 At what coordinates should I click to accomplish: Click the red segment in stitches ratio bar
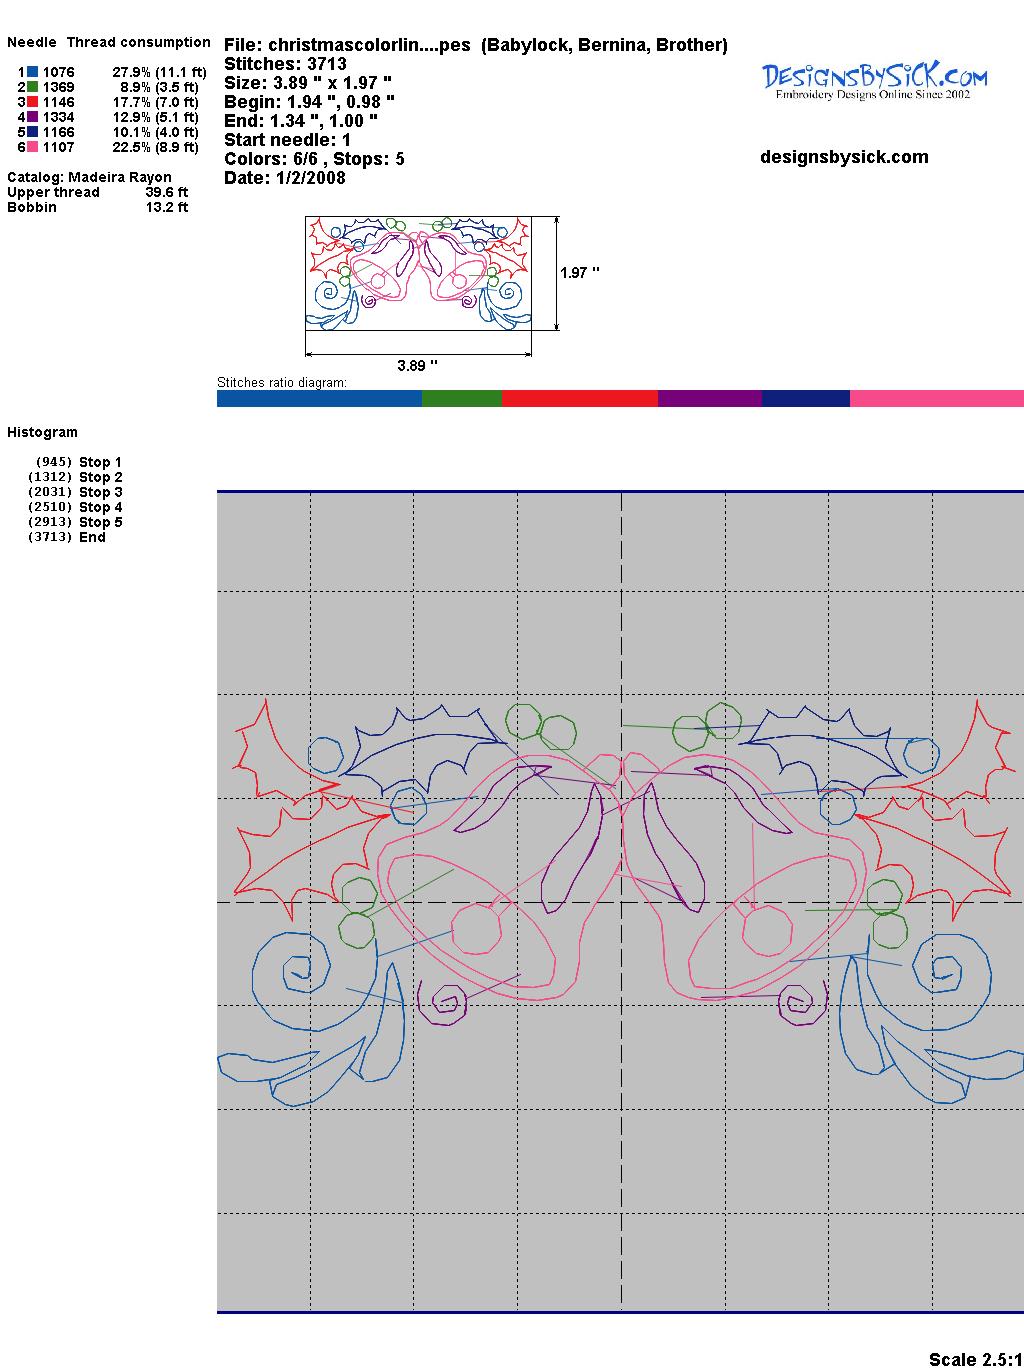click(579, 399)
